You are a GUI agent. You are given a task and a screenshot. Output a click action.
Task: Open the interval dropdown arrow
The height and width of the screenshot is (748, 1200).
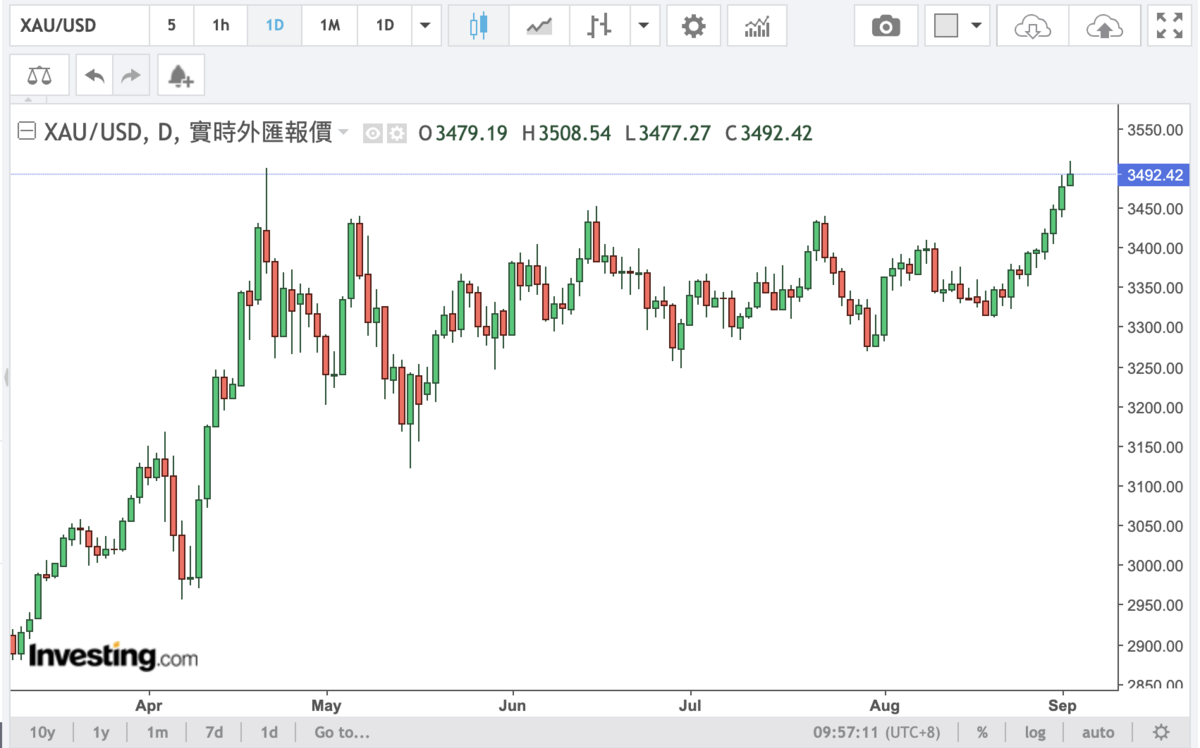click(x=427, y=26)
